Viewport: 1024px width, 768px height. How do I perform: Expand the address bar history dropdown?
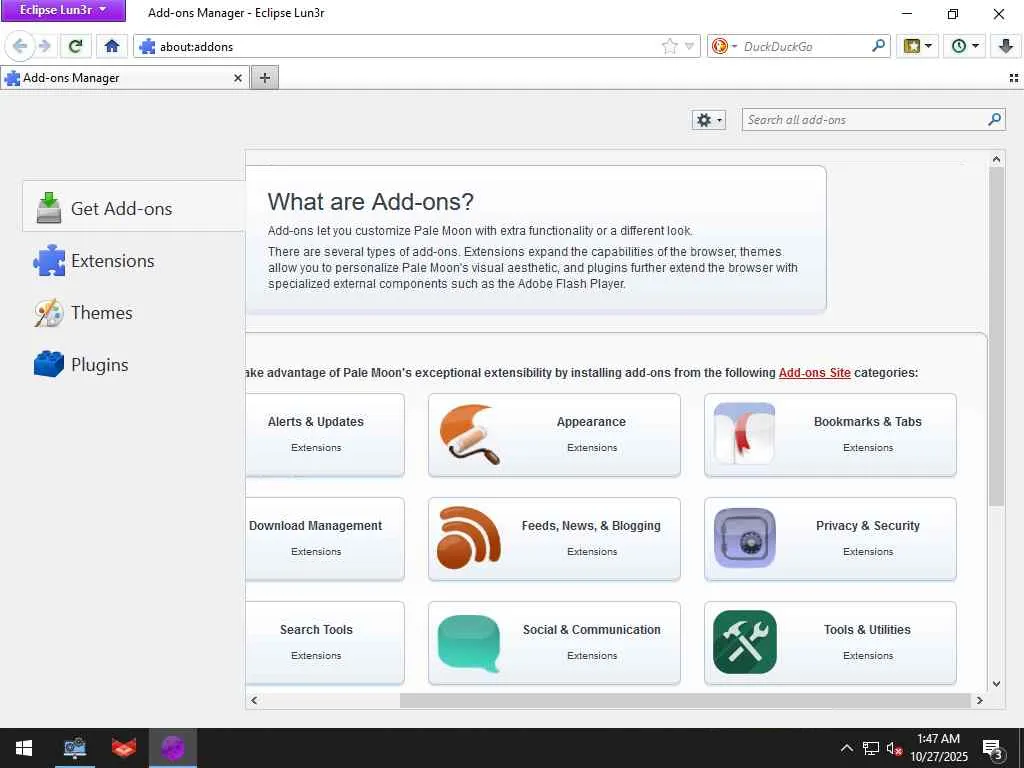point(689,46)
